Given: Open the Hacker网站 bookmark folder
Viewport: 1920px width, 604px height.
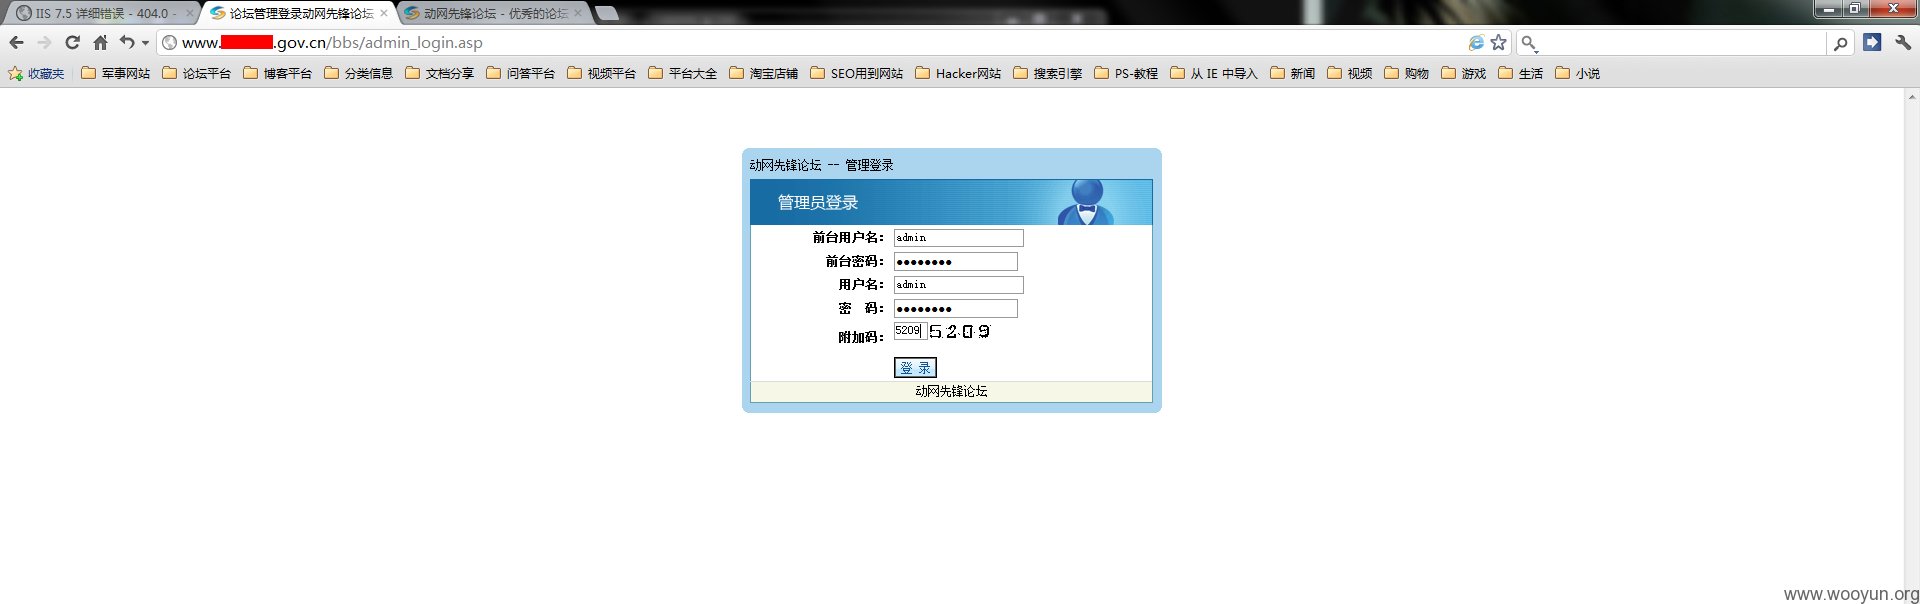Looking at the screenshot, I should 958,74.
